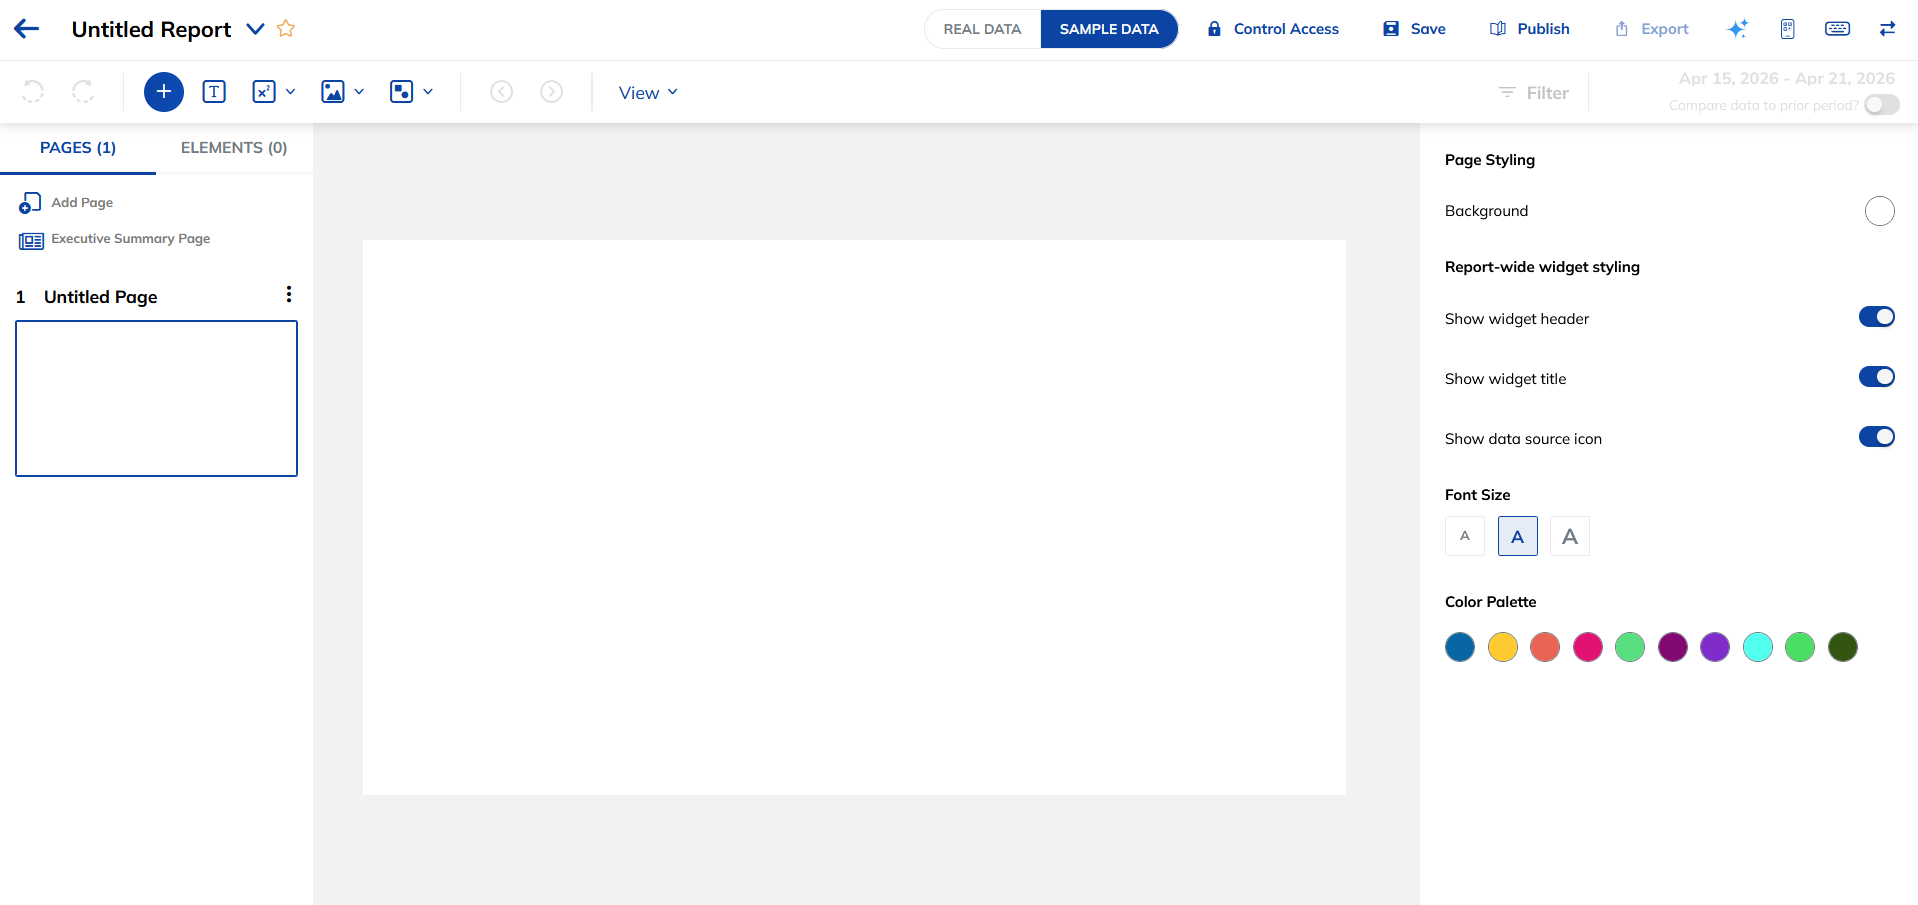
Task: Choose the coral red palette color
Action: (1545, 647)
